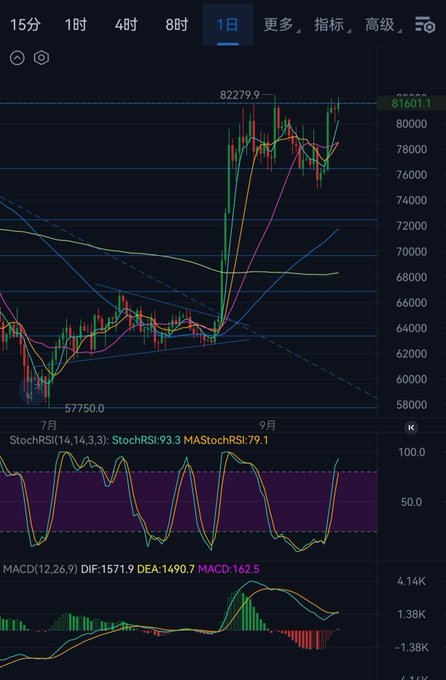Click the 76000 price axis label

point(411,174)
